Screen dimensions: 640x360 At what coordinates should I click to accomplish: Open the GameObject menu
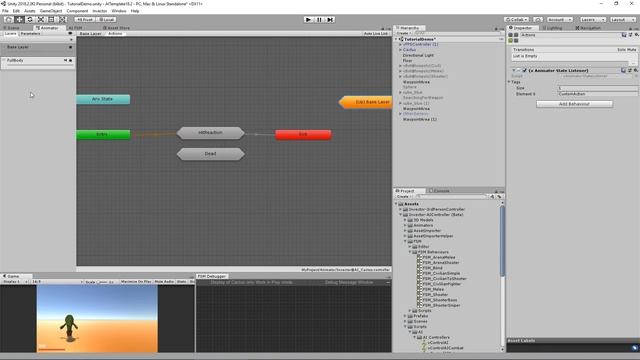tap(51, 11)
